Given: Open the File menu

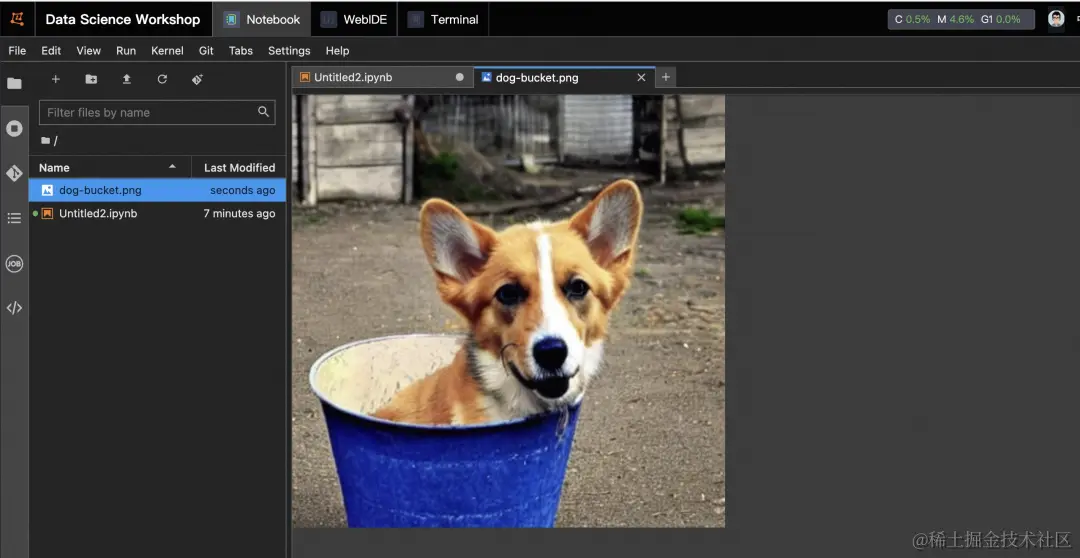Looking at the screenshot, I should [x=17, y=50].
